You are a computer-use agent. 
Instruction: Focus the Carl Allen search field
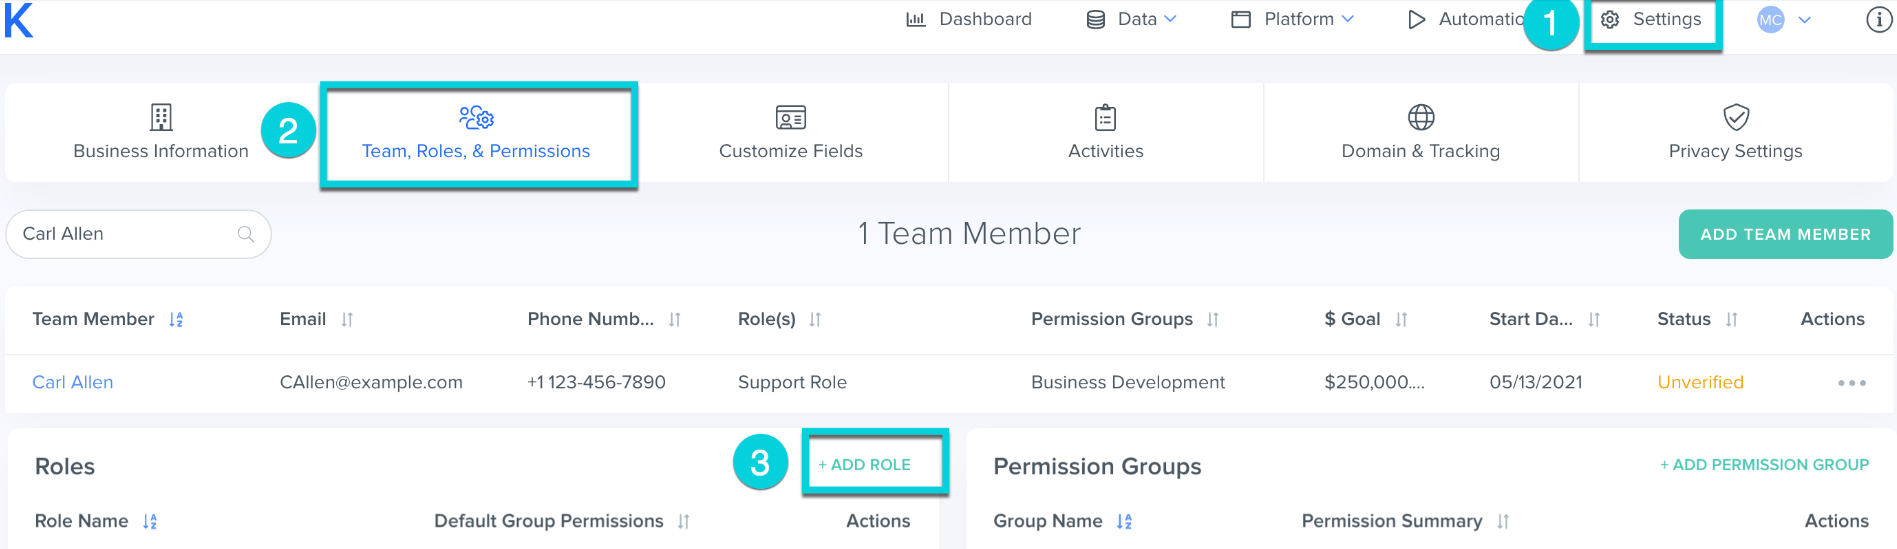point(138,234)
